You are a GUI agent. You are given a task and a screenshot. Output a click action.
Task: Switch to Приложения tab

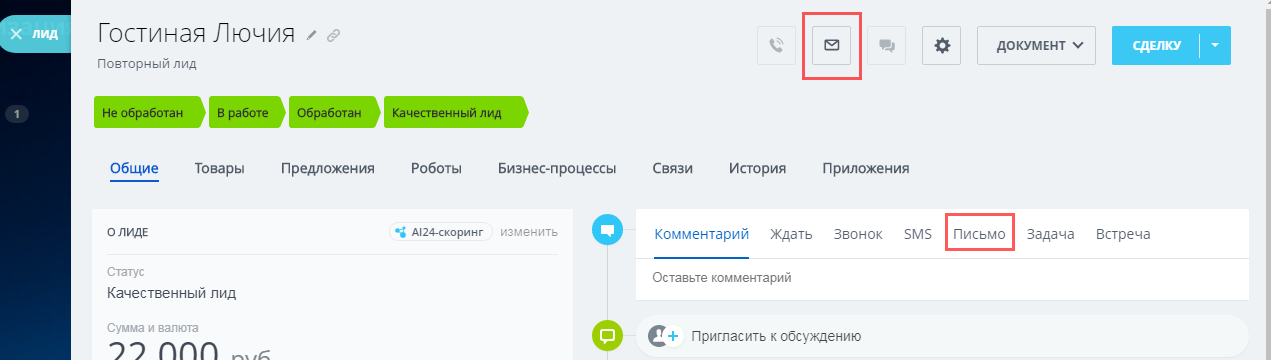coord(866,168)
